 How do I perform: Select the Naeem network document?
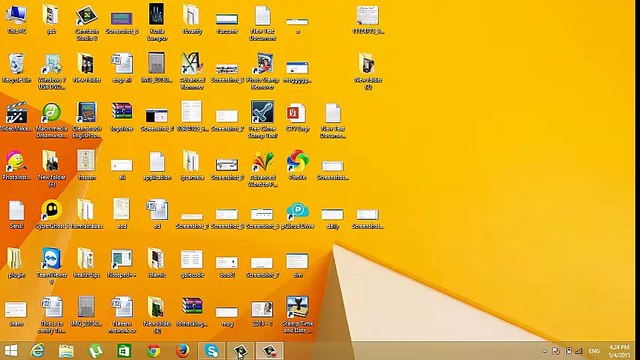click(x=122, y=315)
